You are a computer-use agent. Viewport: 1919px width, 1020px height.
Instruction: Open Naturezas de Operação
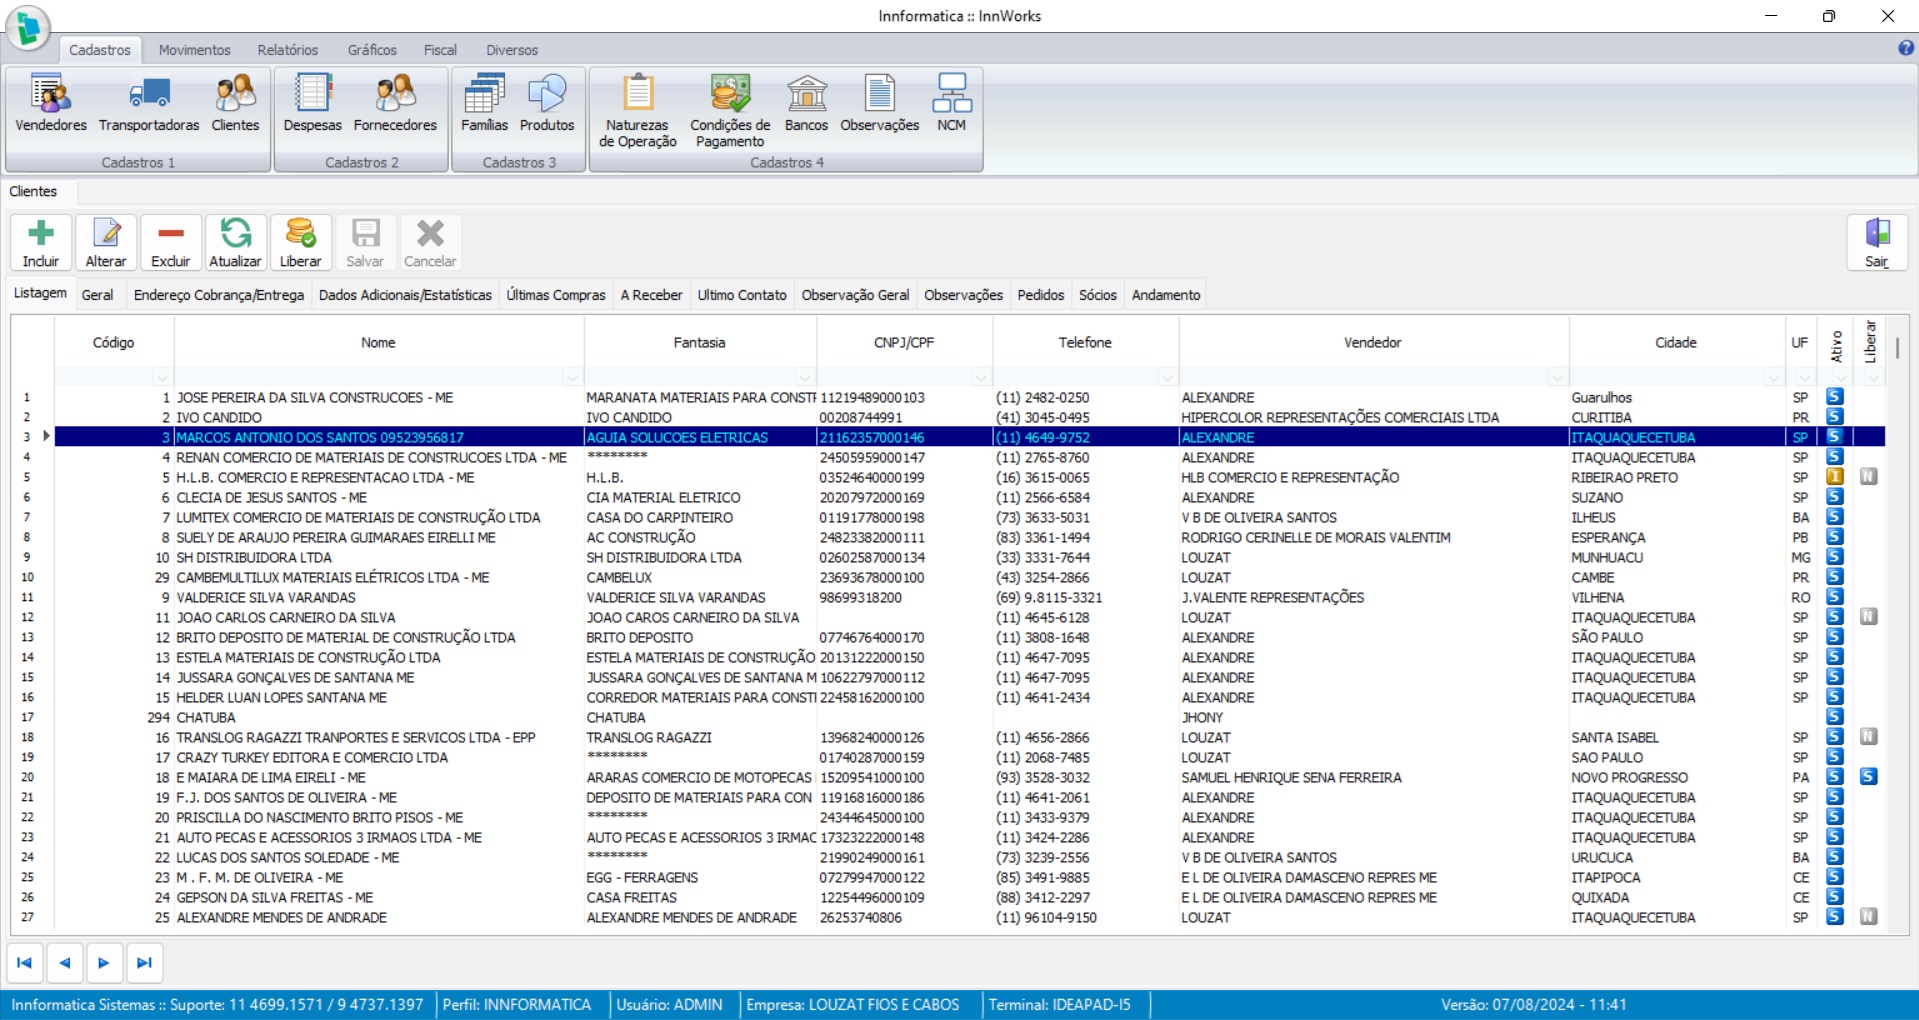tap(638, 111)
